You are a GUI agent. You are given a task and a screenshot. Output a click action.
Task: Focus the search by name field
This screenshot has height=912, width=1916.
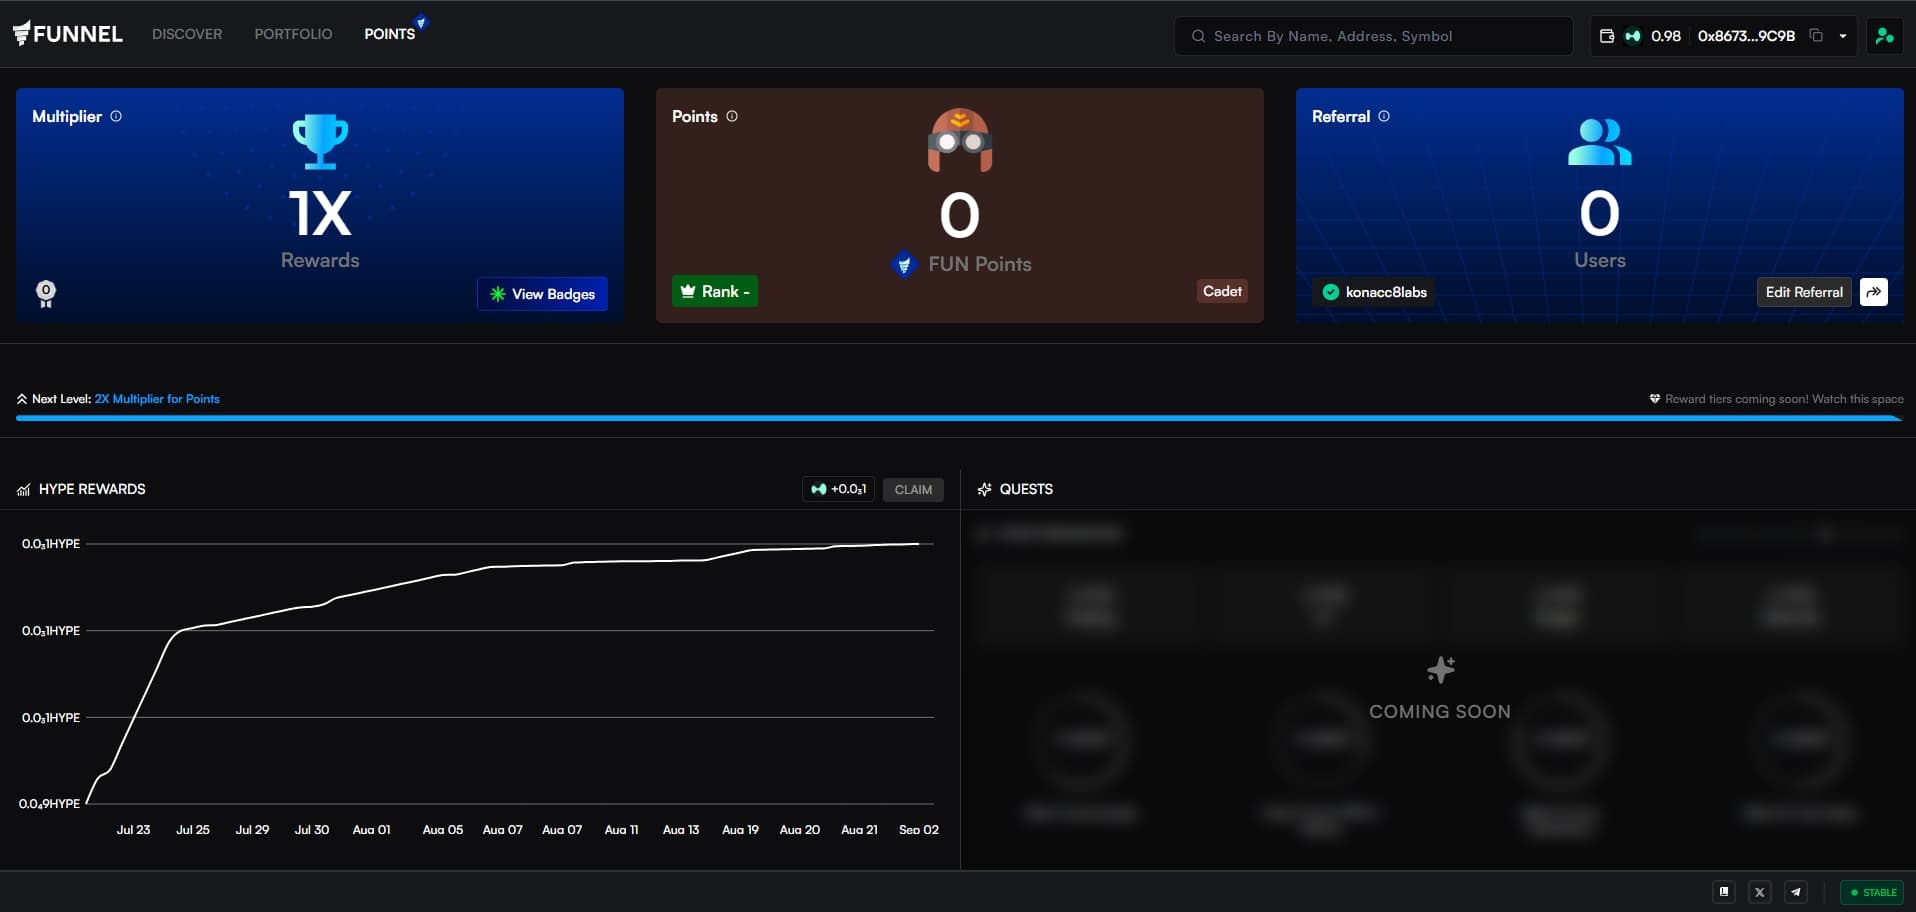pos(1380,36)
